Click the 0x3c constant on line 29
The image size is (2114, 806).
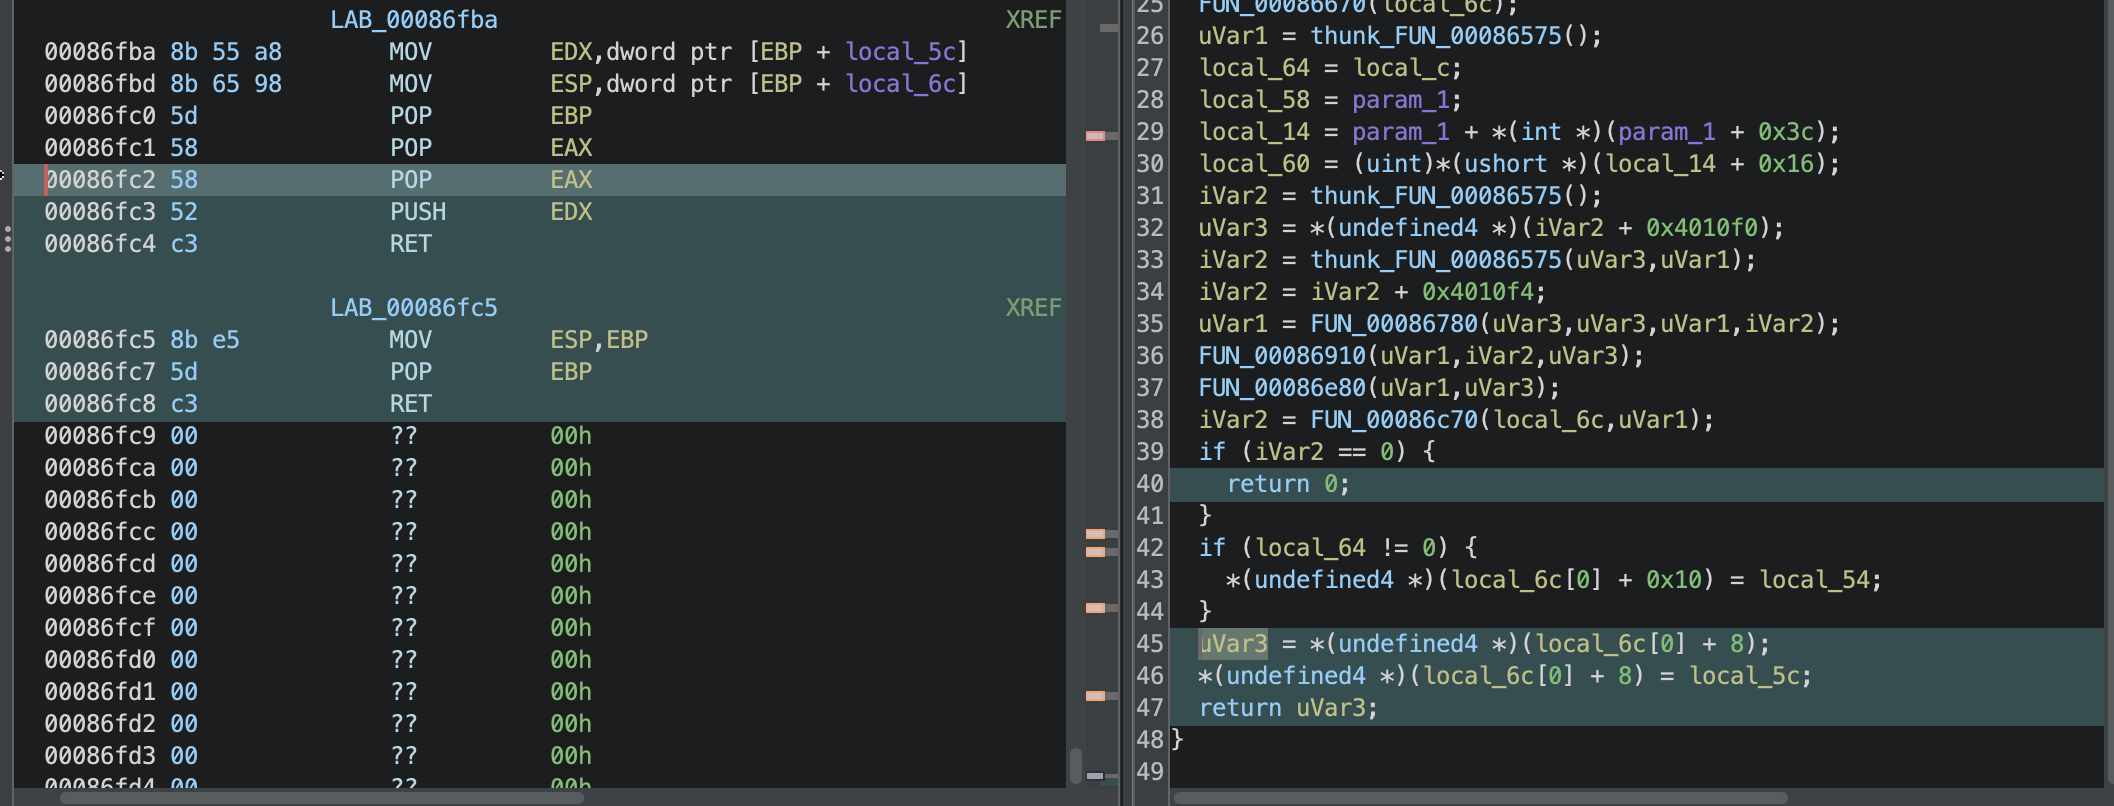point(1786,132)
